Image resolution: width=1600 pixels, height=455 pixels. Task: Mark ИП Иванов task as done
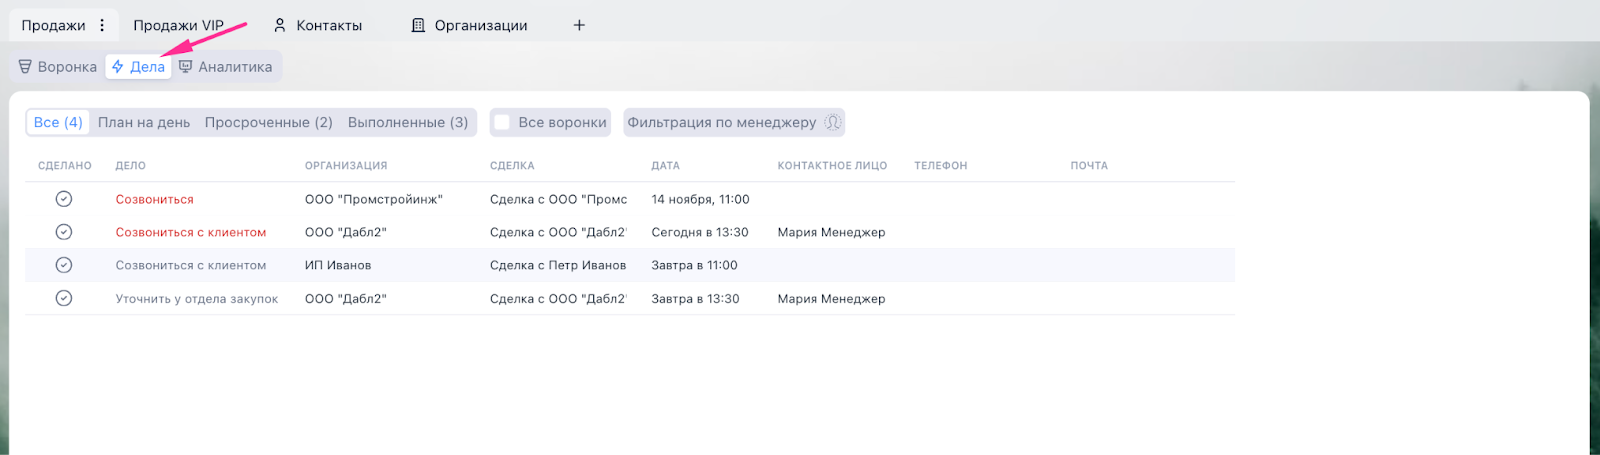(64, 265)
